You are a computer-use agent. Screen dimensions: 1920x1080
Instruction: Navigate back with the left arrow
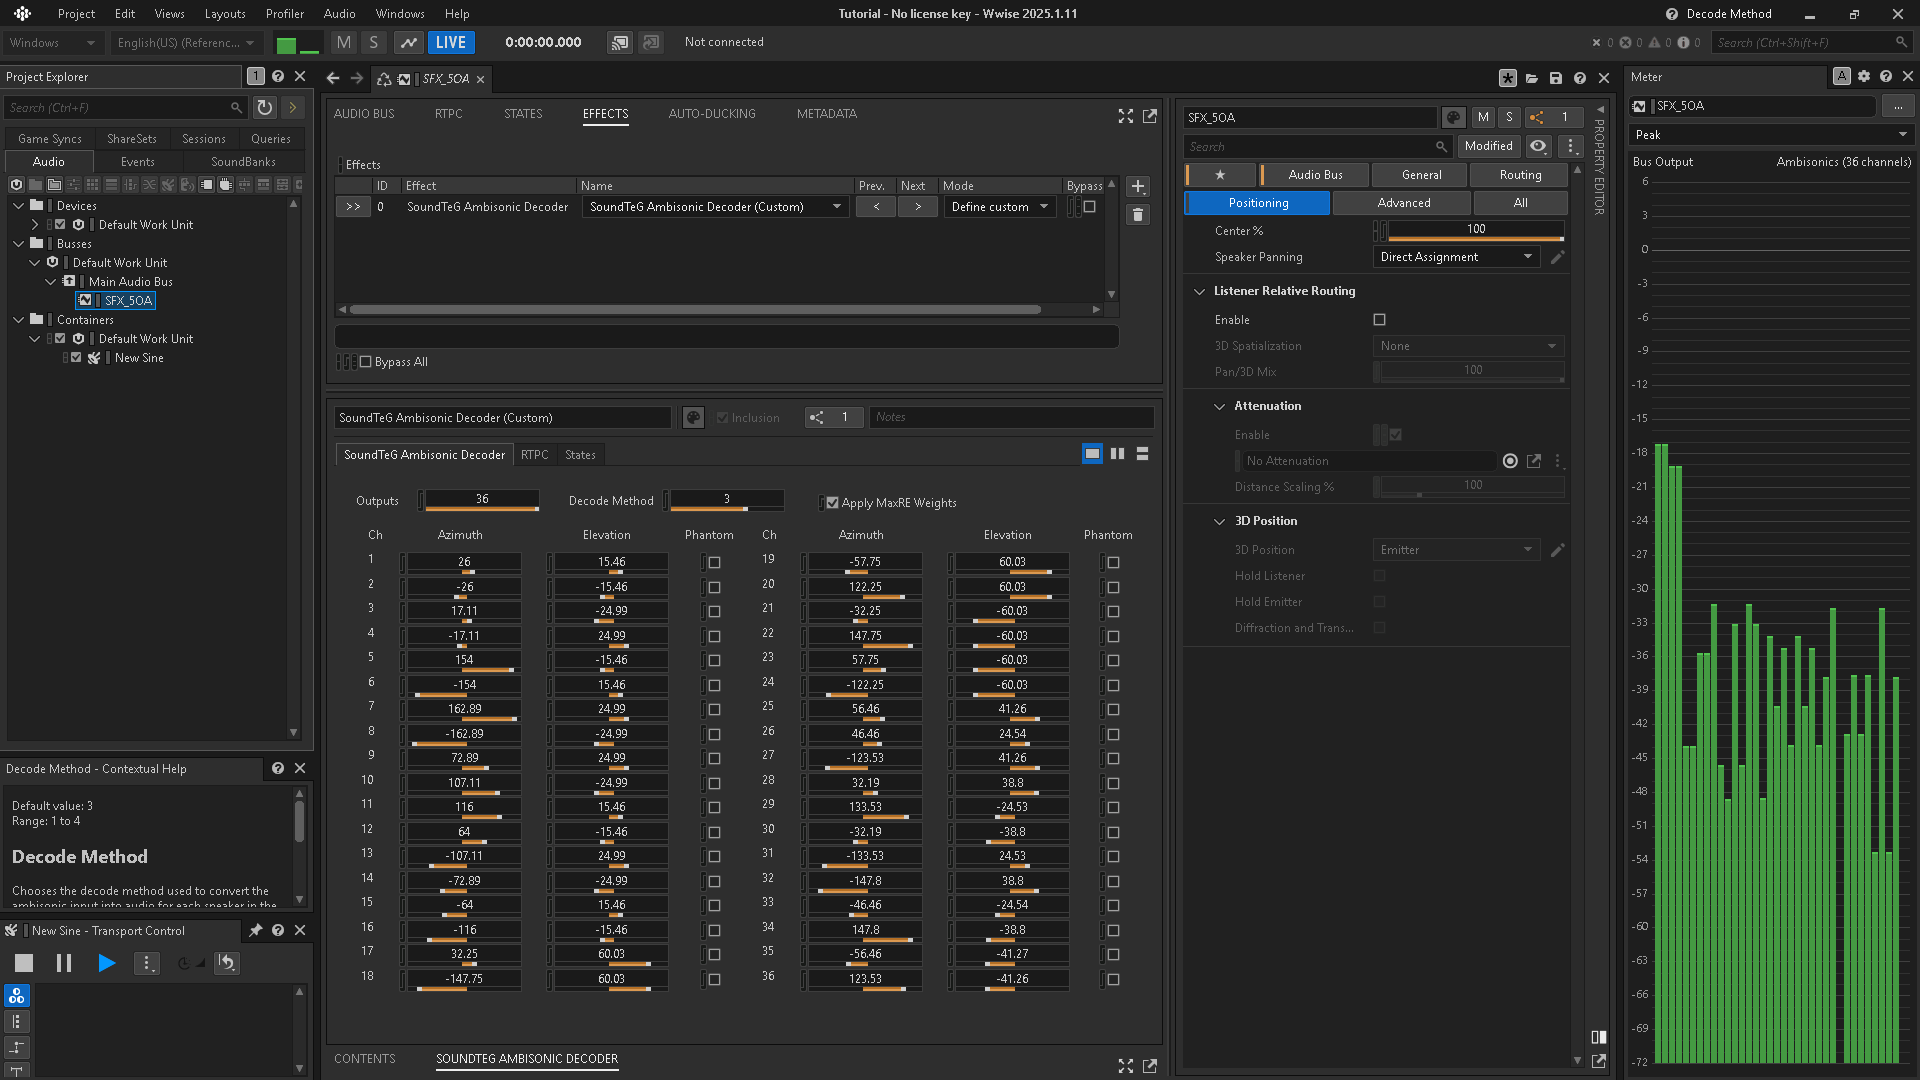(333, 78)
